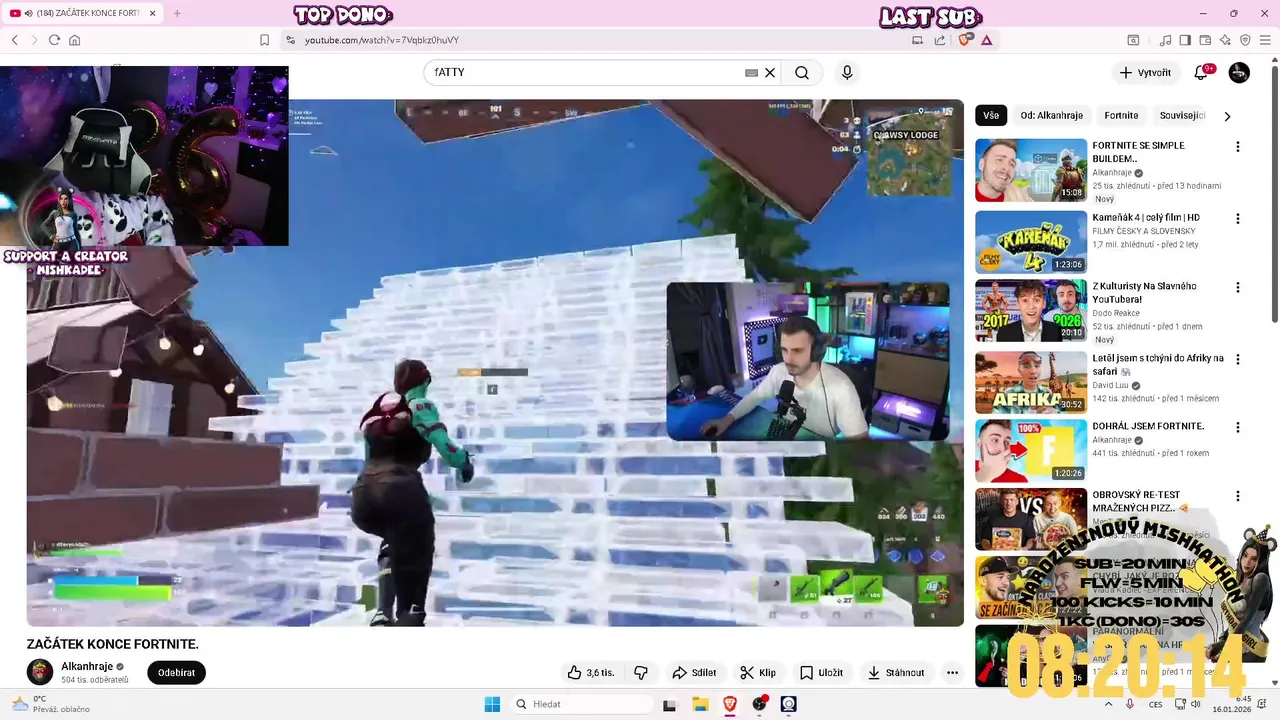Open options for Kameňák 4 video
The height and width of the screenshot is (720, 1280).
(1238, 219)
